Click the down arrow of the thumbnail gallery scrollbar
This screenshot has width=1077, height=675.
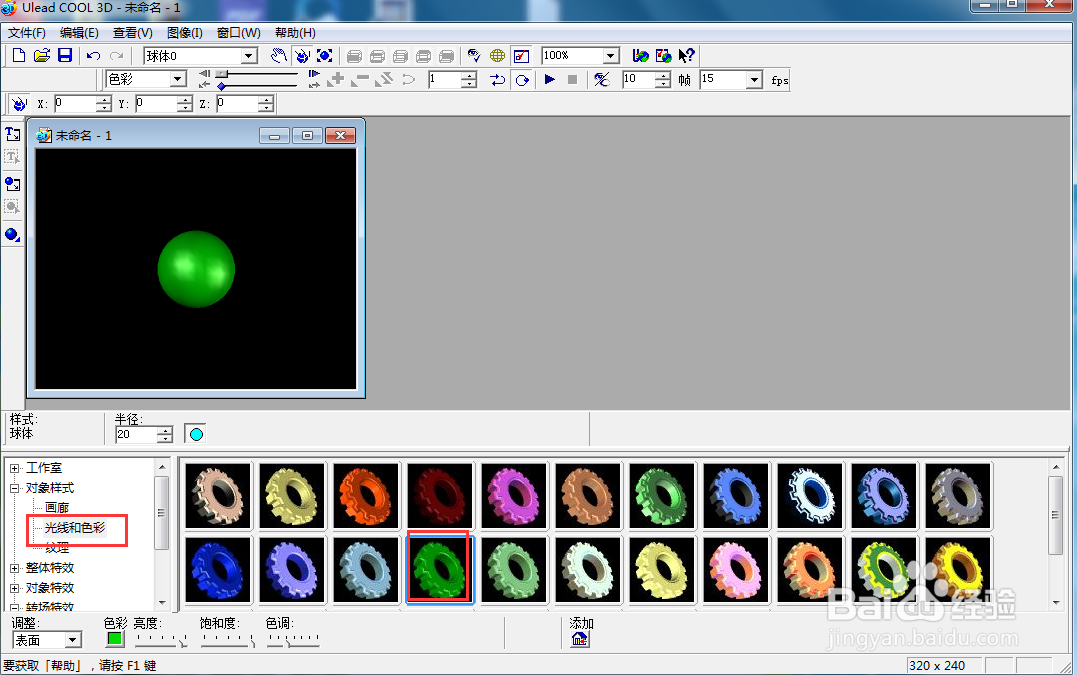pos(1056,602)
